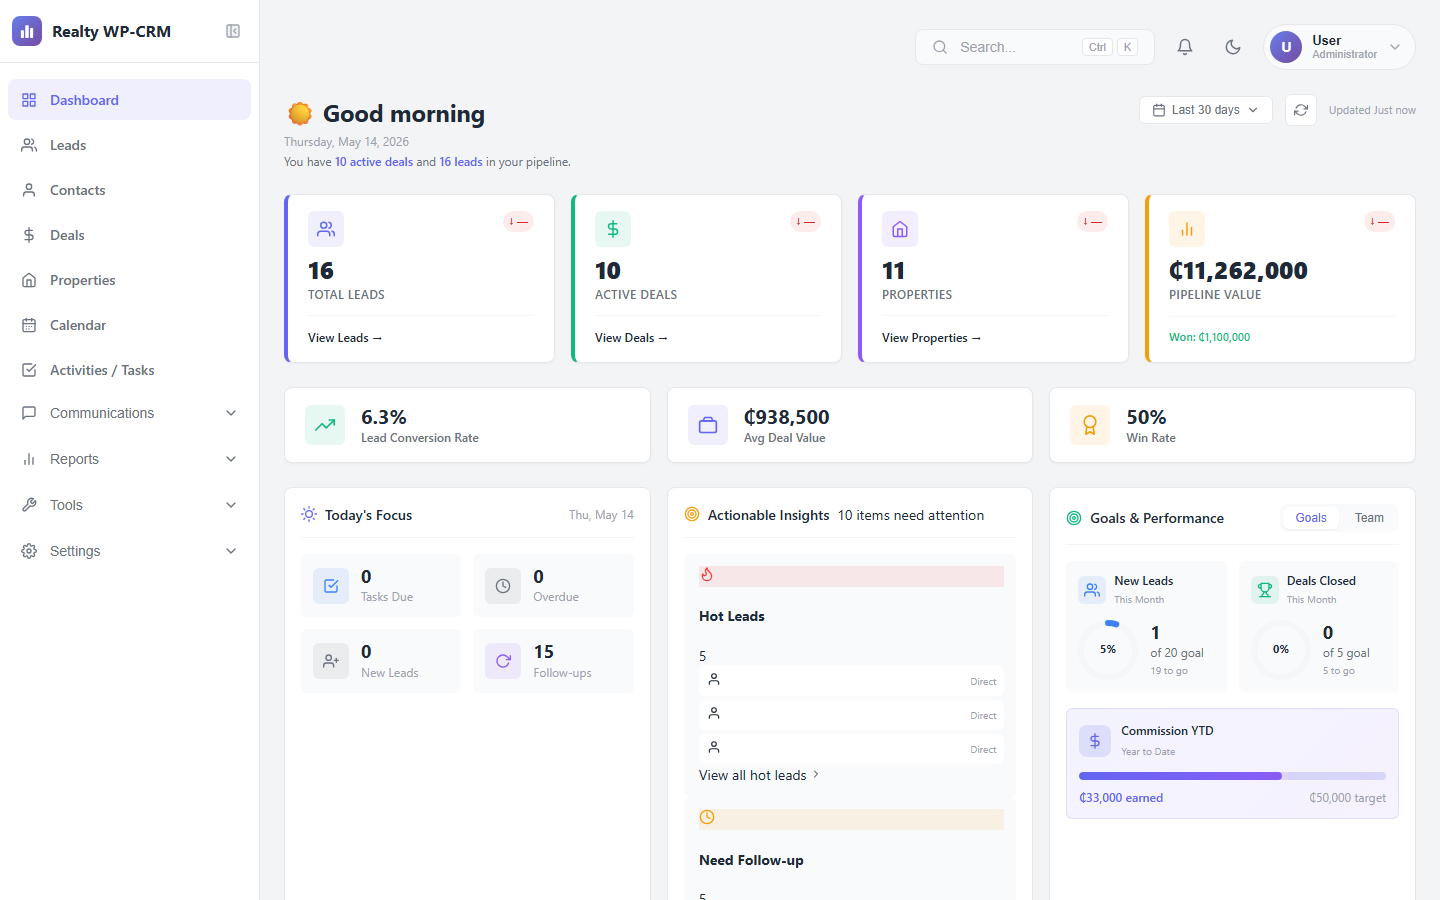The height and width of the screenshot is (900, 1440).
Task: Click the '₡33,000 earned' text
Action: (x=1121, y=798)
